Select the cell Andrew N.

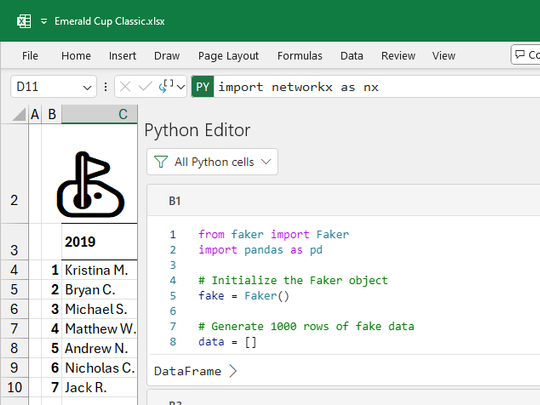coord(100,348)
